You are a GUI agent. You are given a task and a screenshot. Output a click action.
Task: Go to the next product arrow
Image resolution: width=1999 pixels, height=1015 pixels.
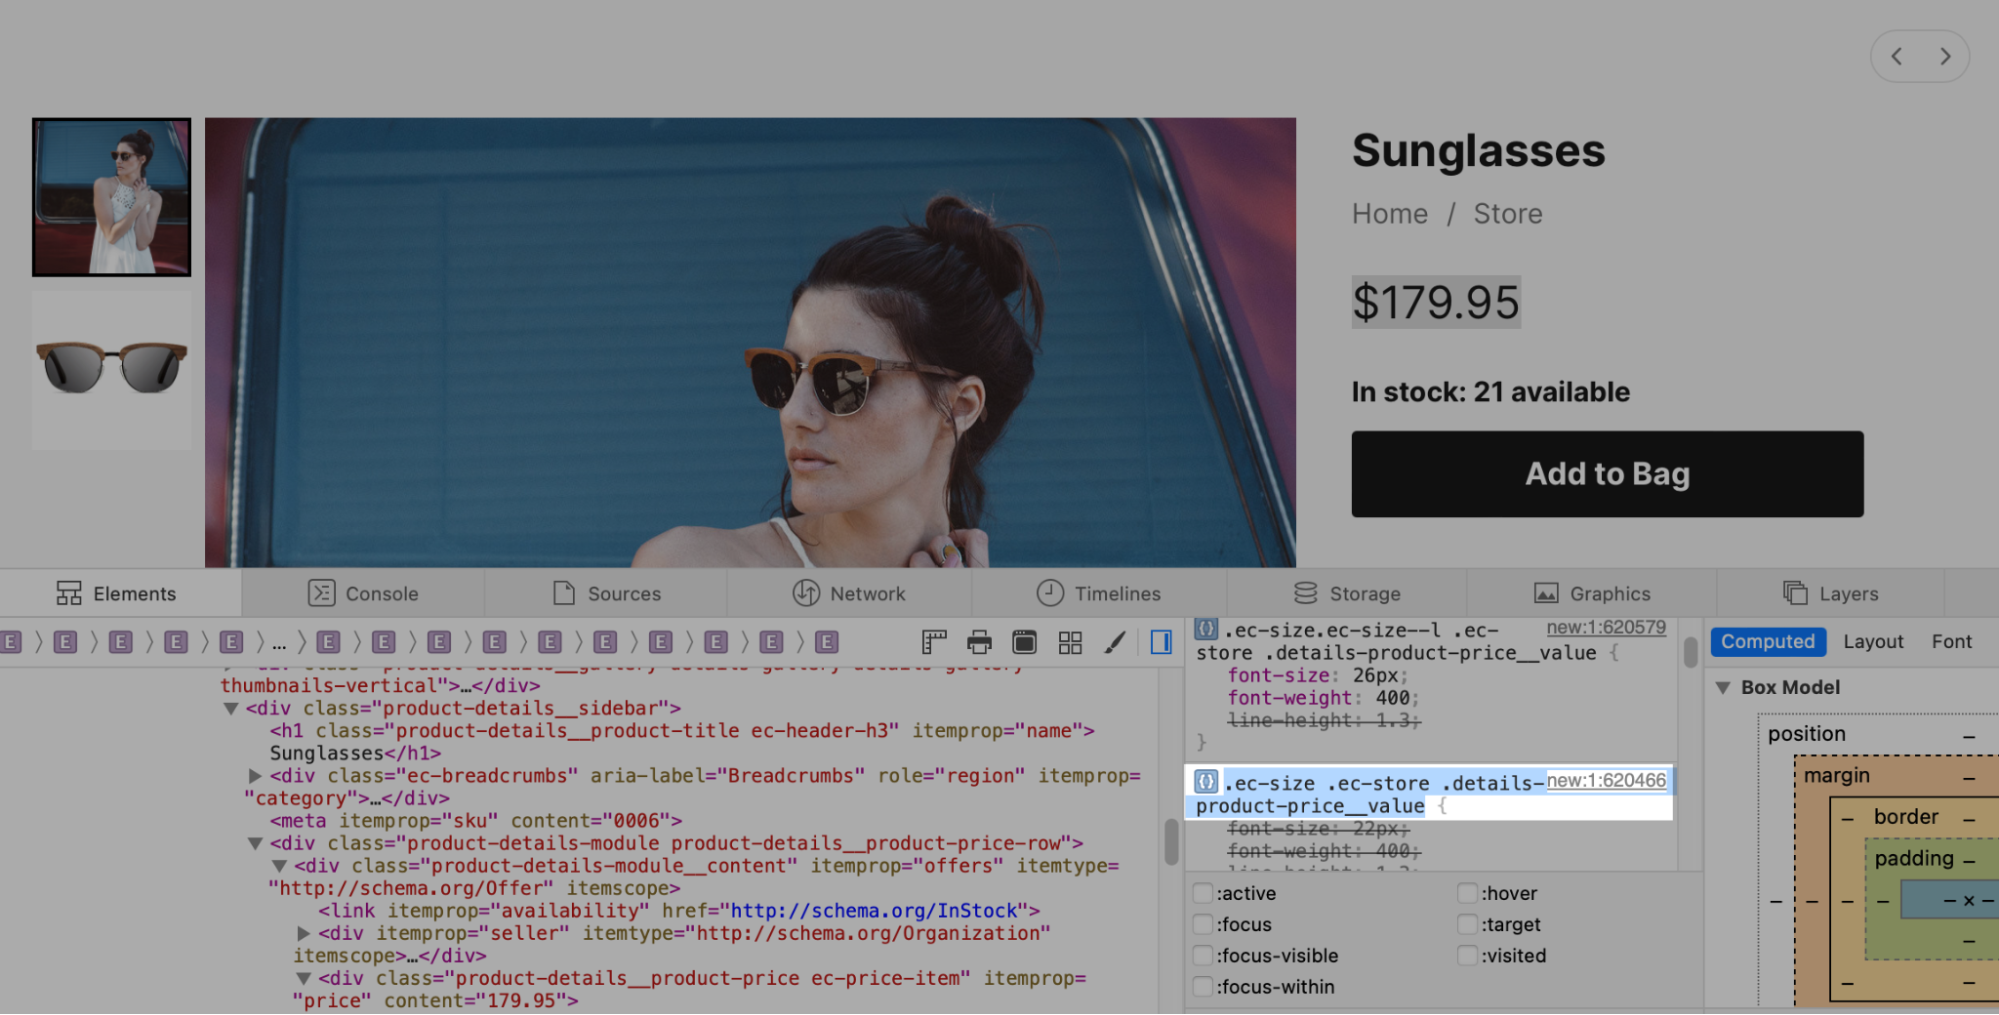pyautogui.click(x=1945, y=57)
